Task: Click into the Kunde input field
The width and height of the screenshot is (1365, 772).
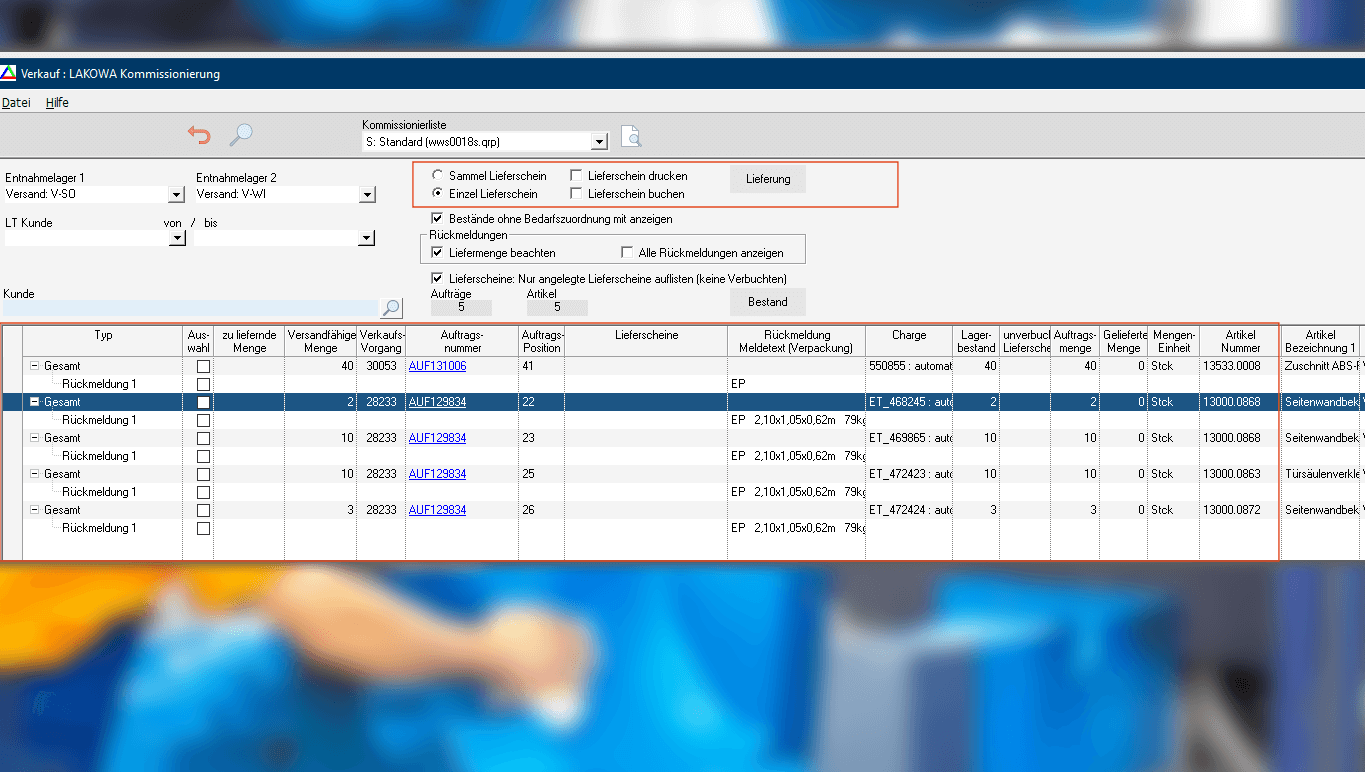Action: tap(190, 308)
